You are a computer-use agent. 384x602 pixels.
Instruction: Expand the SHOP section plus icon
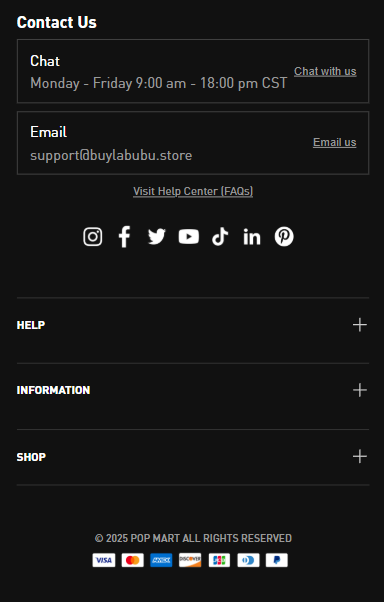360,456
